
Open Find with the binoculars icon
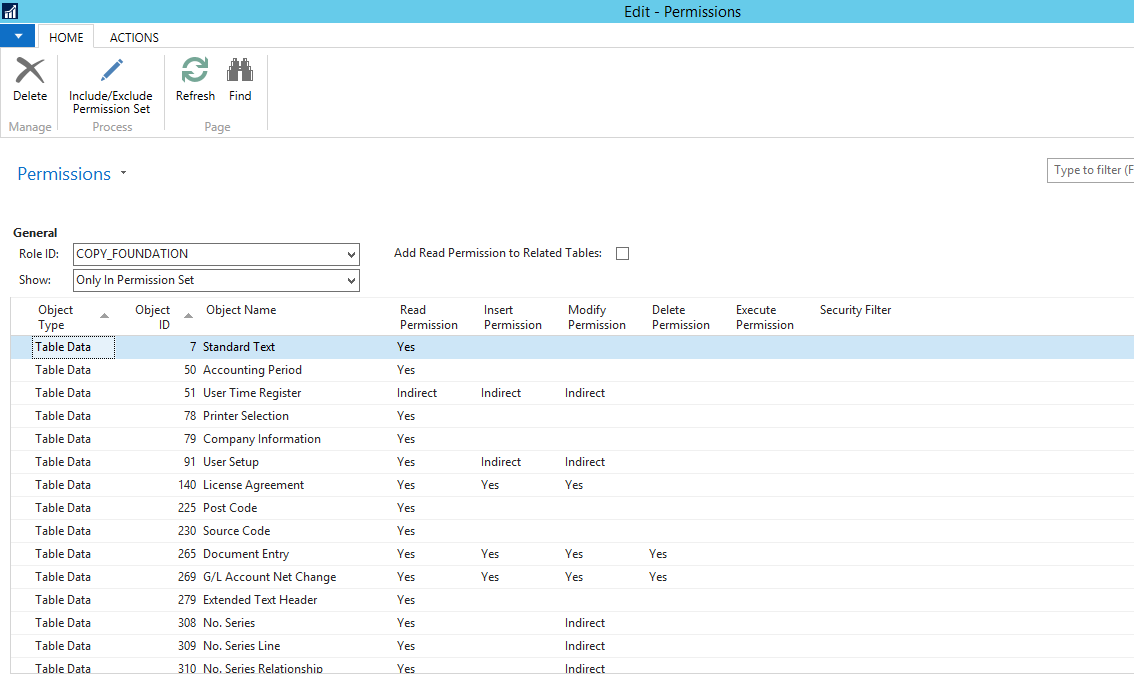pos(240,72)
